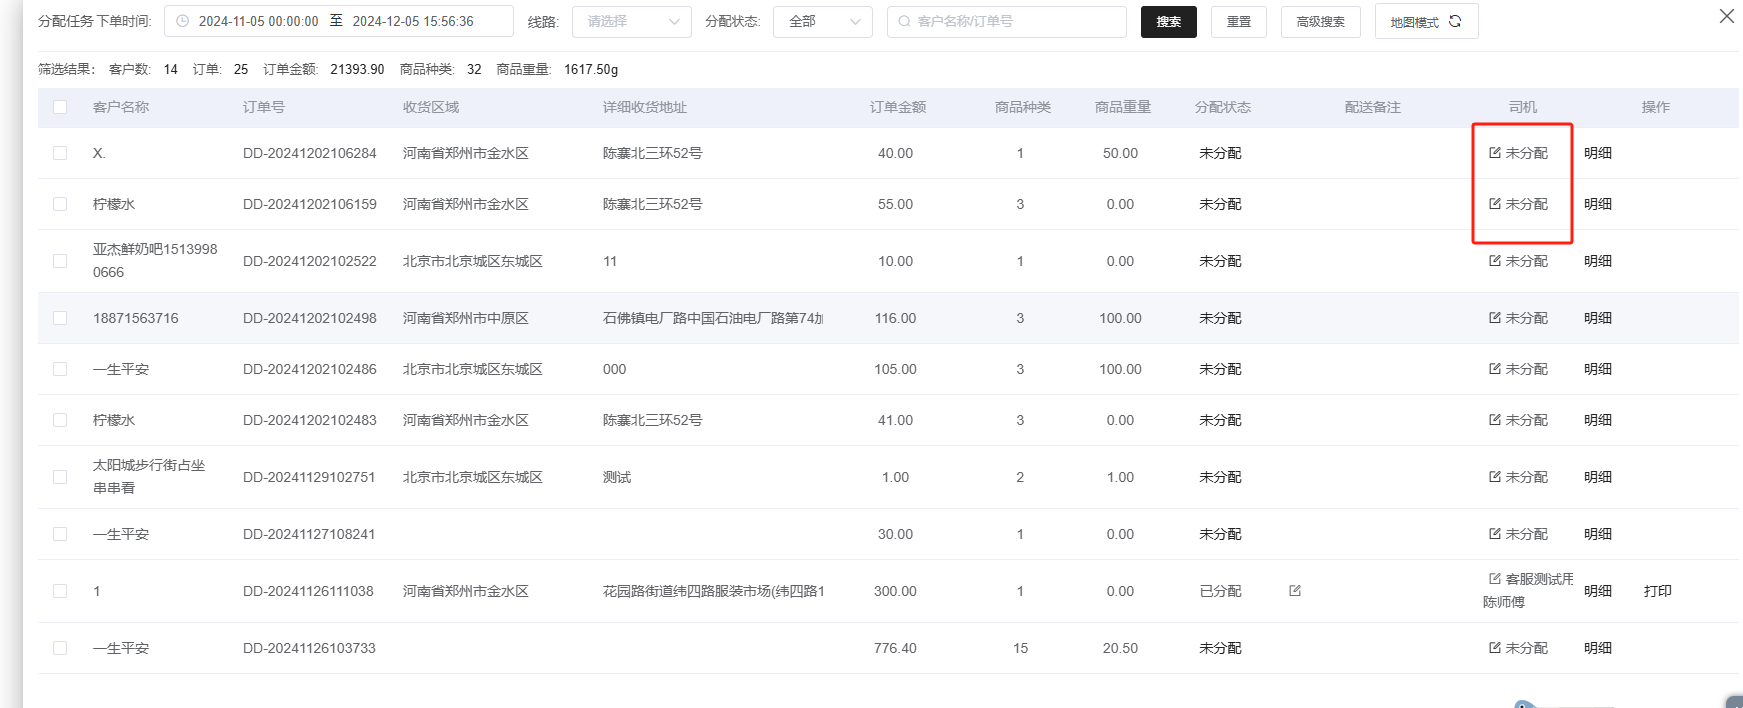Select checkbox for customer 18871563716

click(60, 318)
